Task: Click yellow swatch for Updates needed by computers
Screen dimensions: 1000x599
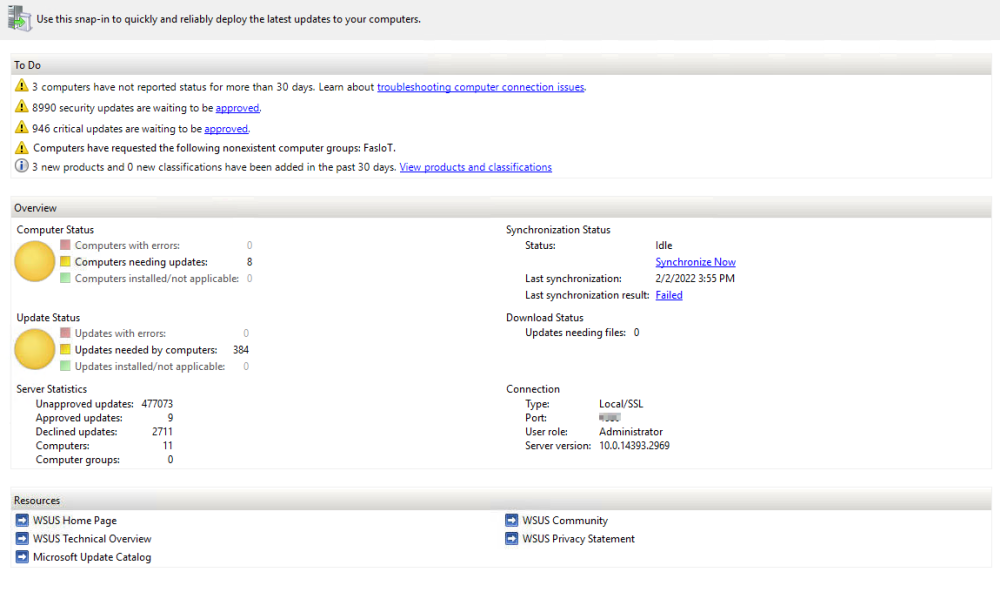Action: pos(65,350)
